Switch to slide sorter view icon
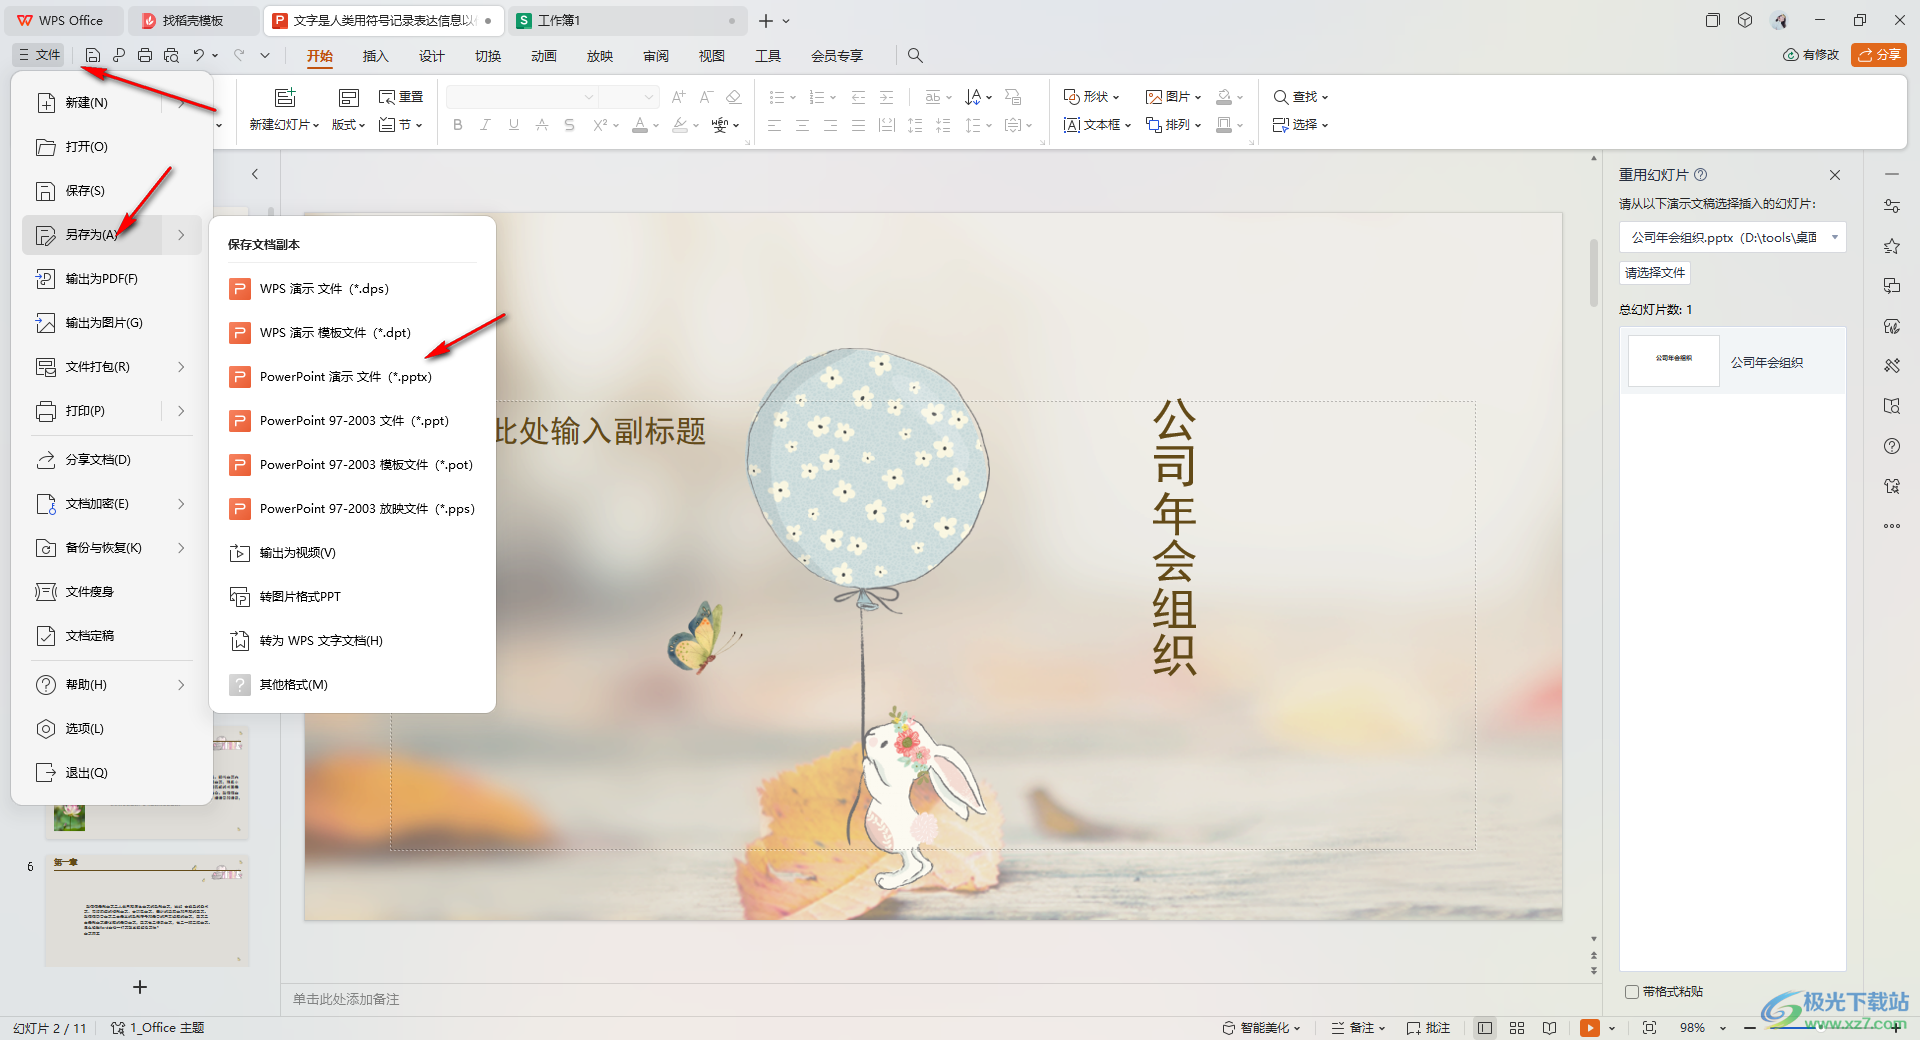Viewport: 1920px width, 1040px height. coord(1517,1028)
